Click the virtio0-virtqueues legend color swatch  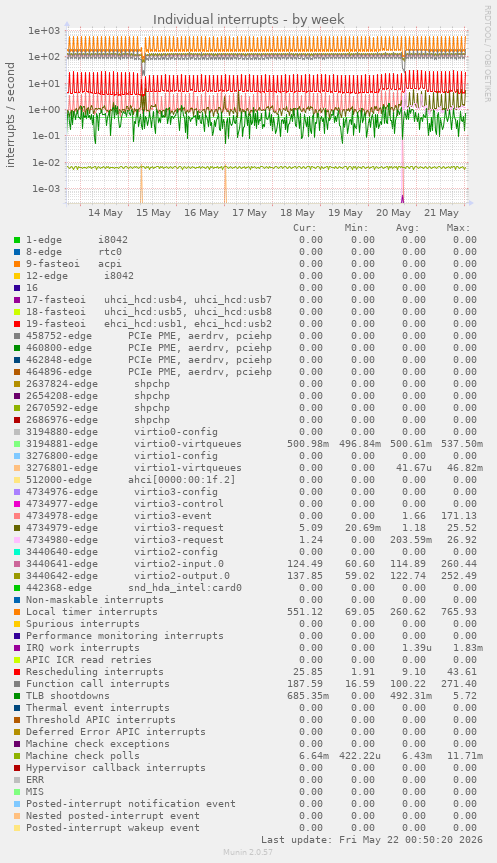point(17,444)
